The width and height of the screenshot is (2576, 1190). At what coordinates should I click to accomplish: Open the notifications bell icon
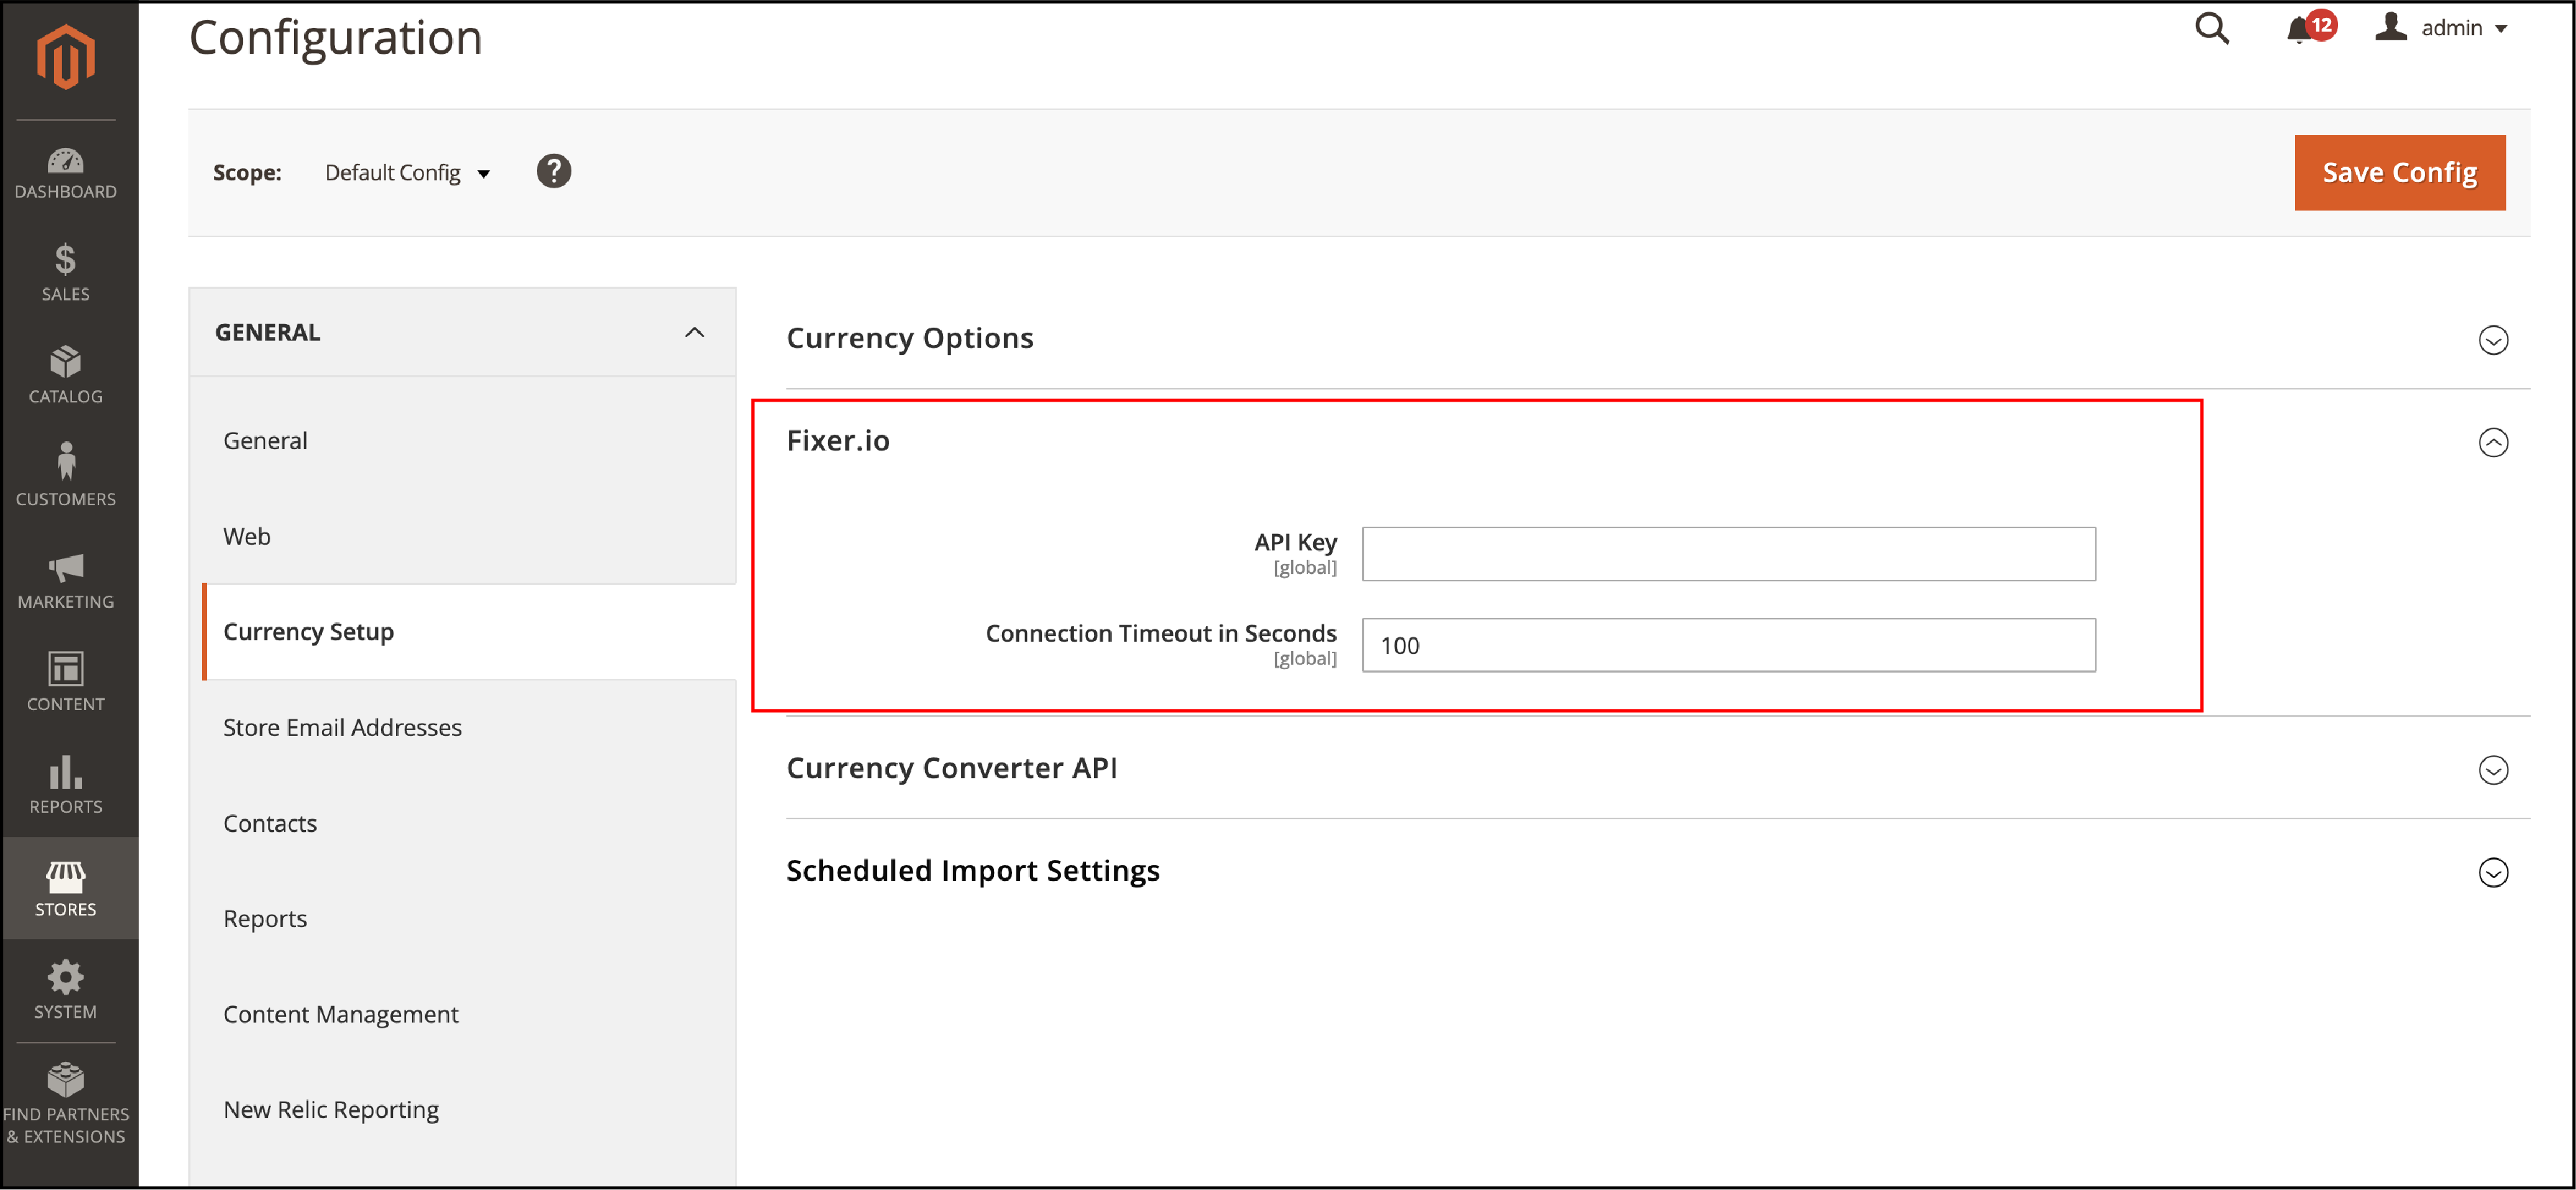(2298, 30)
